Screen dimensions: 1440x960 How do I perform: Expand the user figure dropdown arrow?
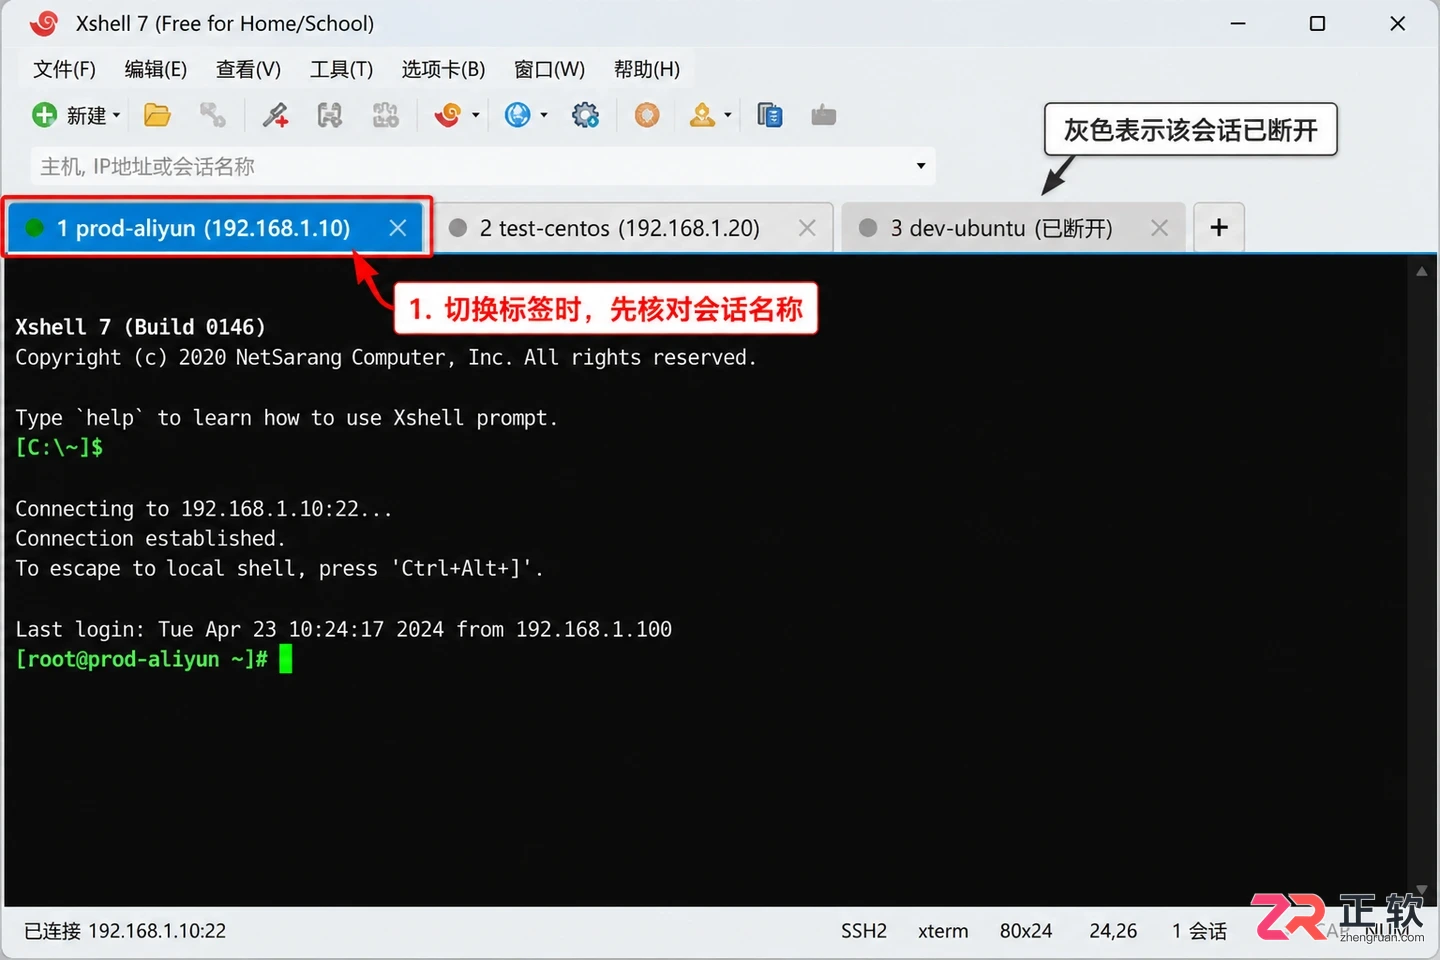[728, 116]
